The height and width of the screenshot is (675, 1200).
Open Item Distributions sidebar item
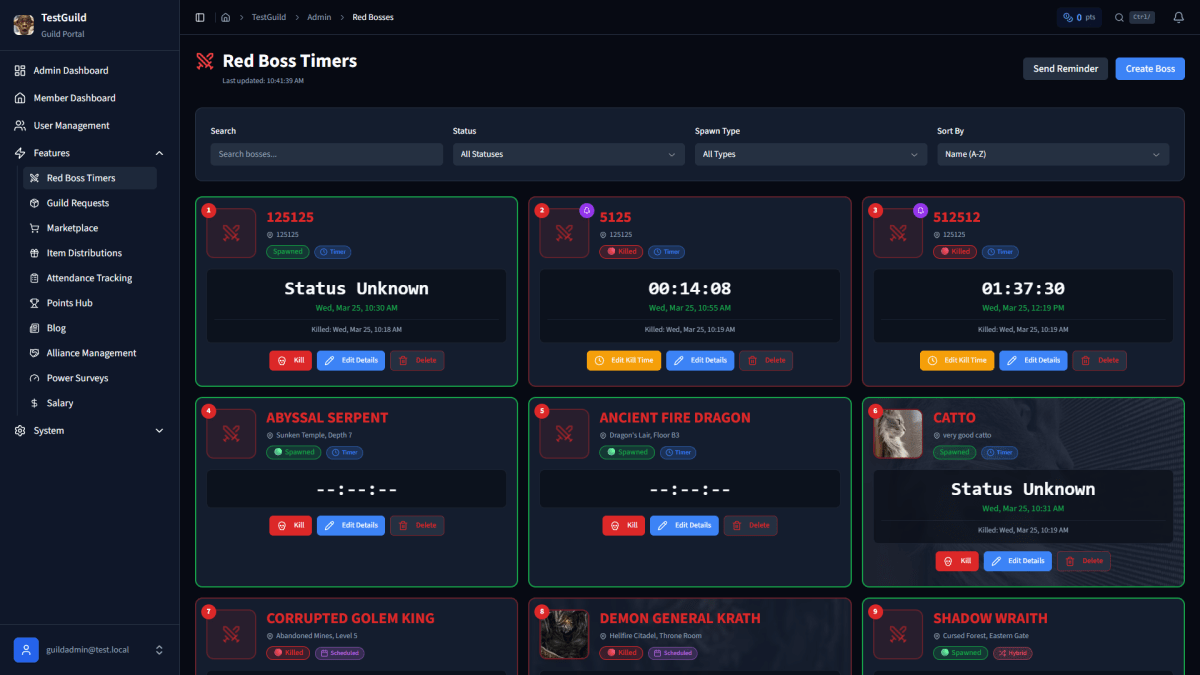coord(90,253)
